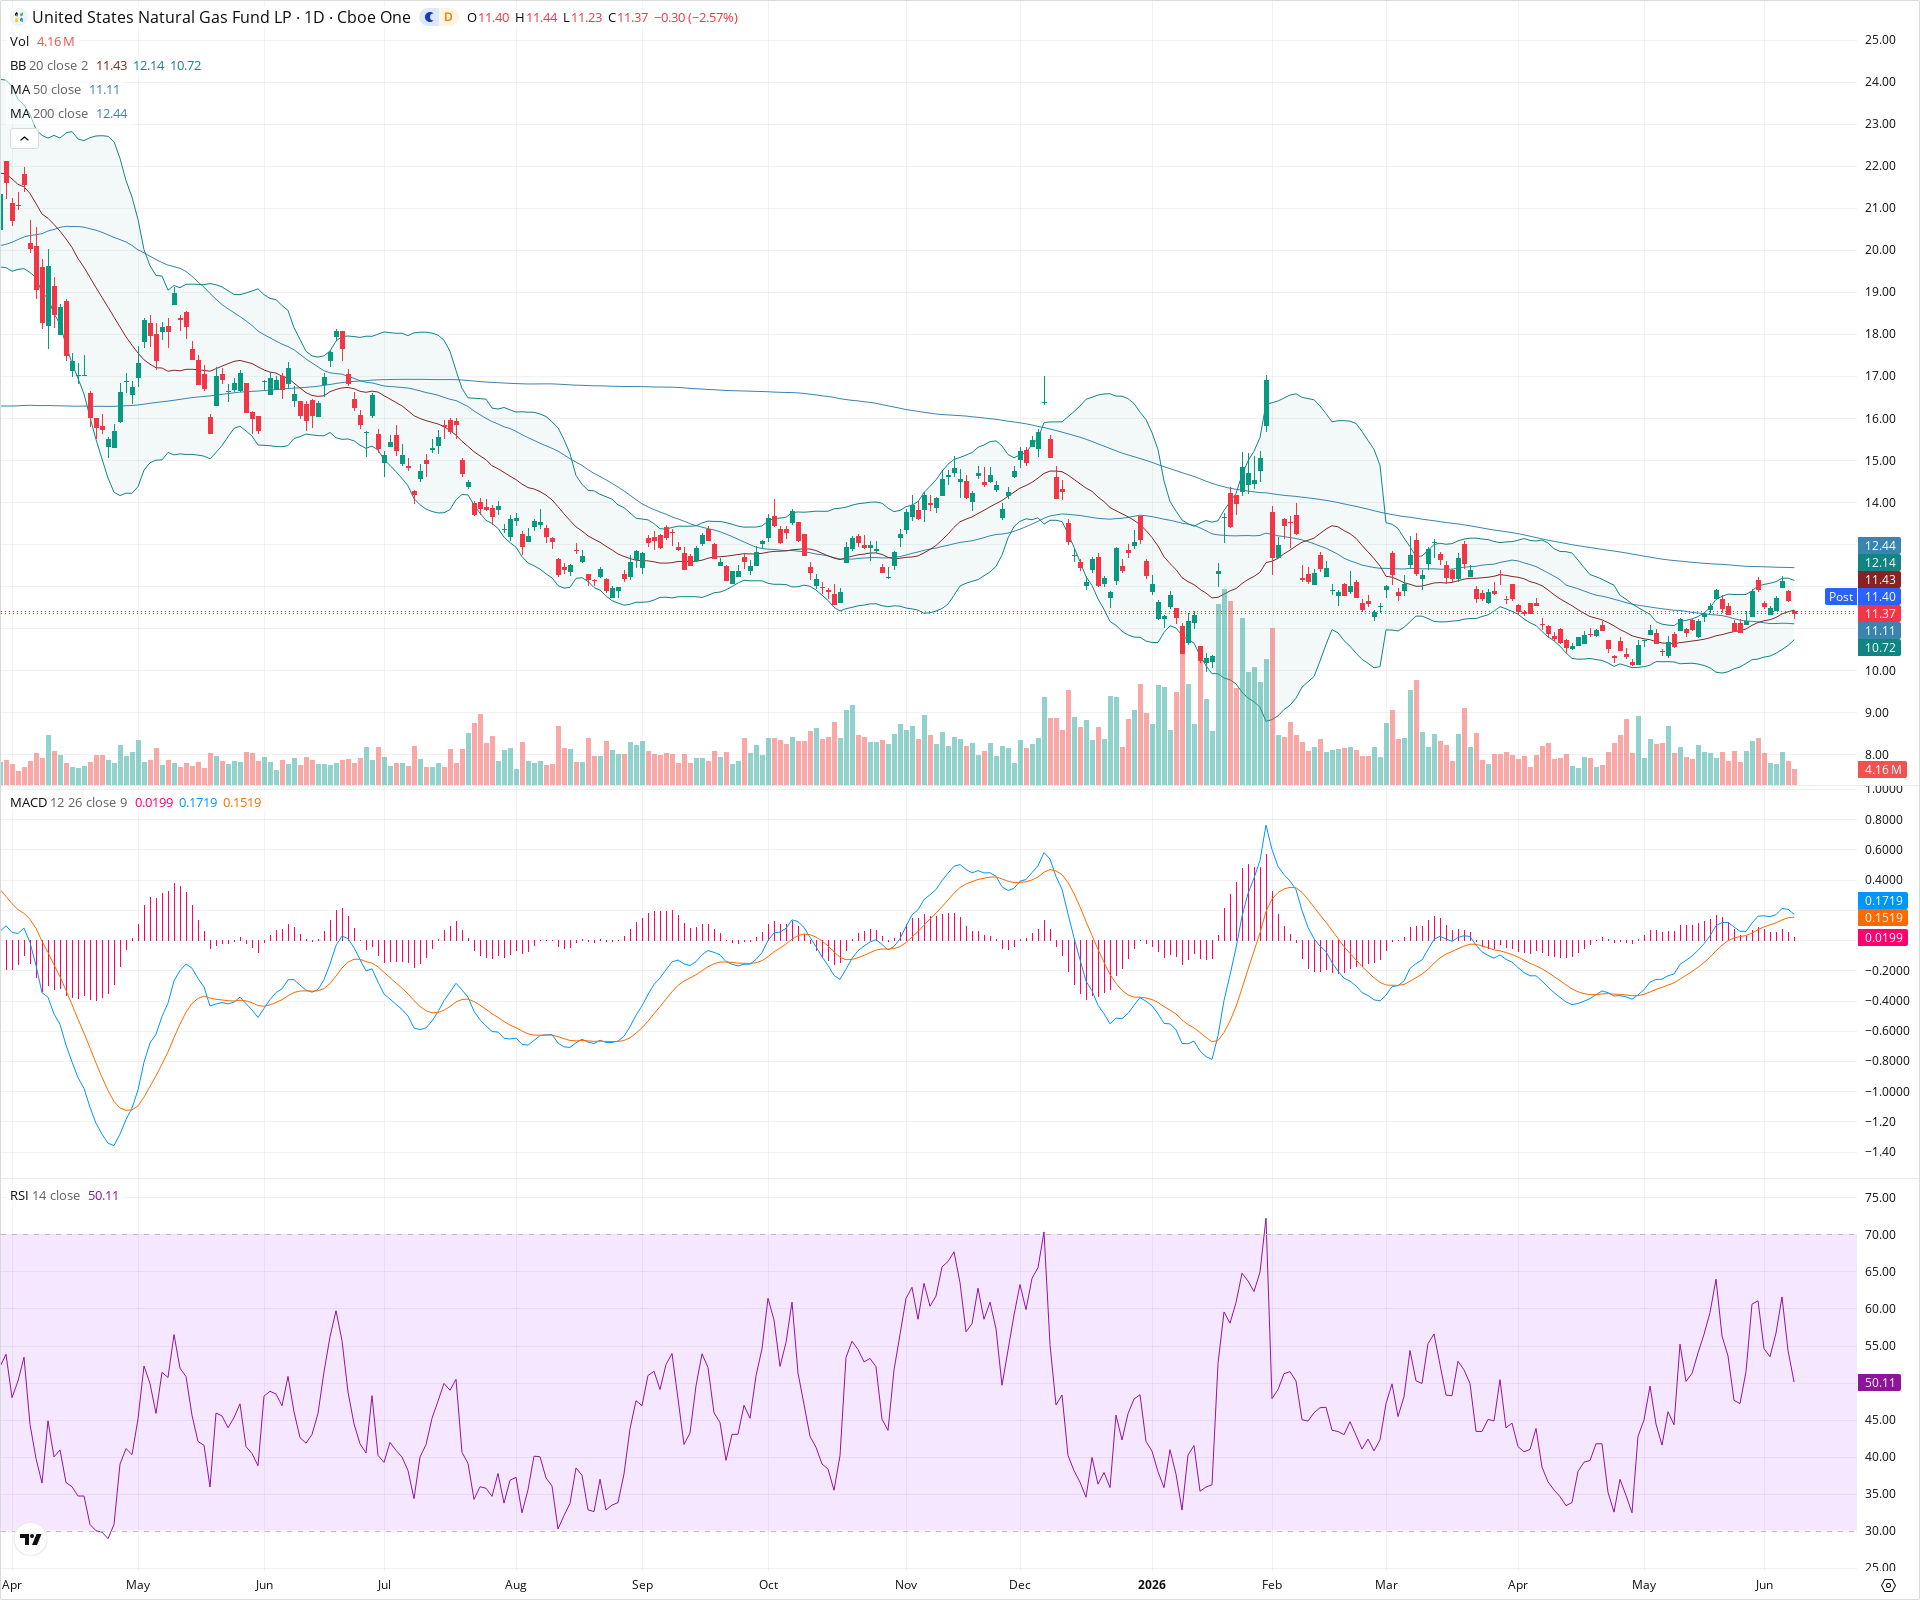The width and height of the screenshot is (1920, 1600).
Task: Click the purple 50.11 RSI value tag
Action: coord(1879,1382)
